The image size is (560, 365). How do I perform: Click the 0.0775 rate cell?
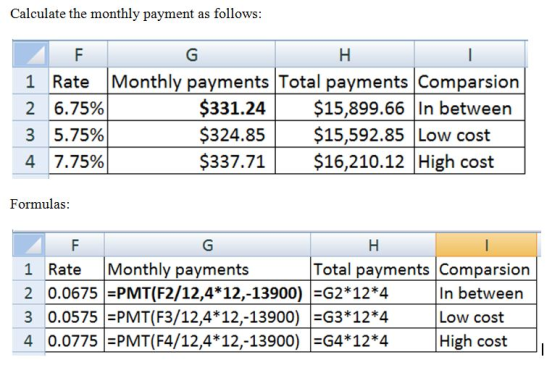(x=74, y=340)
